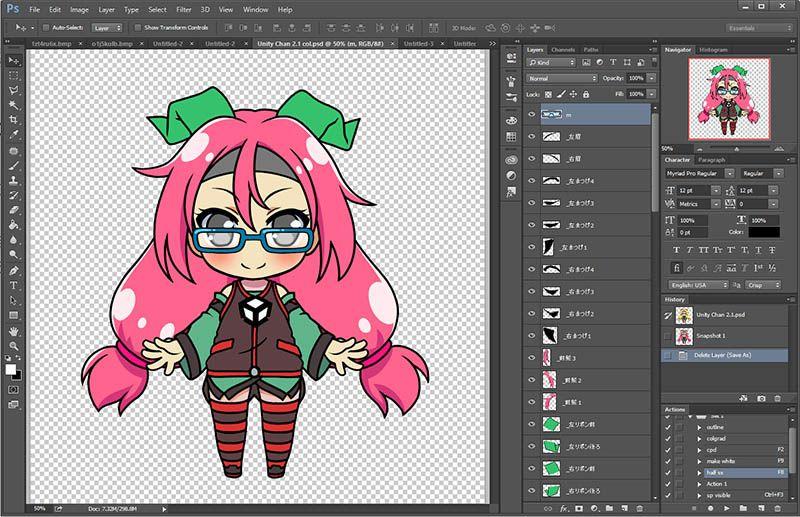Select the Horizontal Type tool

[13, 285]
